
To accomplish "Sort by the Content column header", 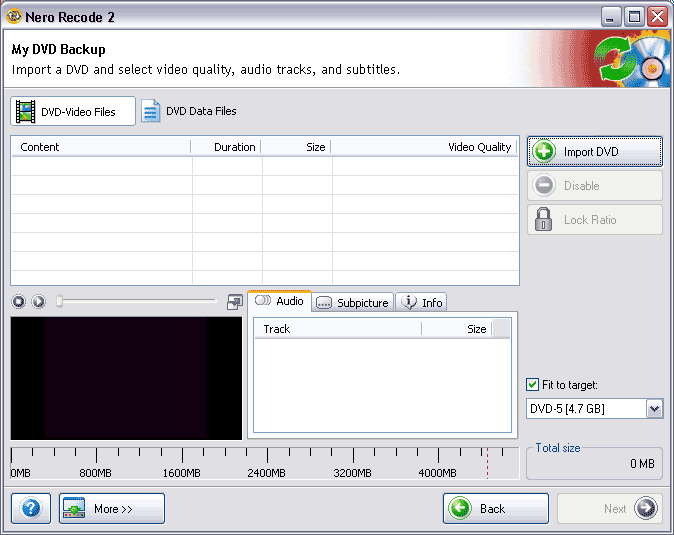I will click(101, 147).
